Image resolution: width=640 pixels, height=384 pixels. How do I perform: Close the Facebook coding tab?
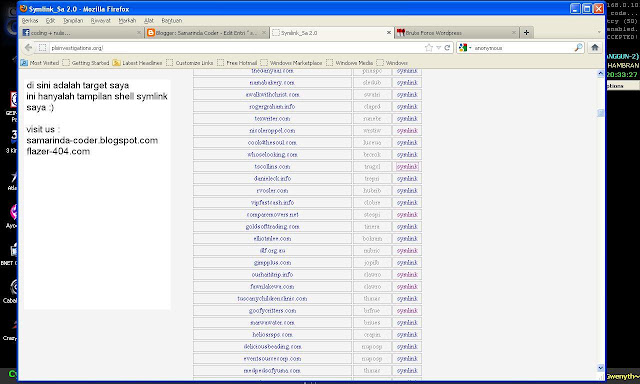click(x=139, y=33)
